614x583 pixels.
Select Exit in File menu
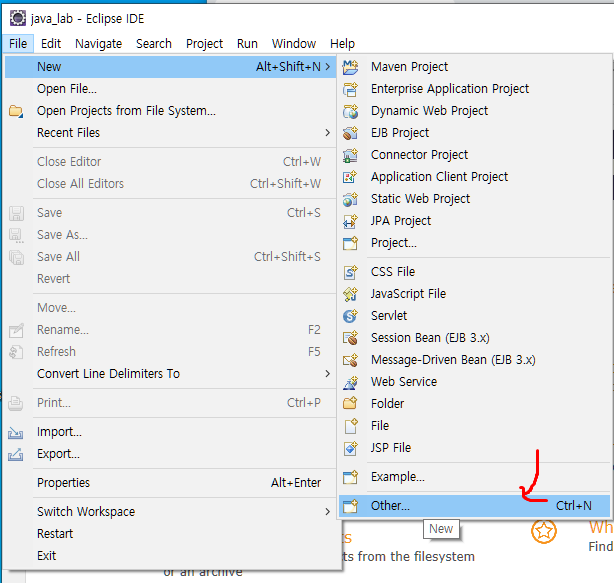(171, 556)
